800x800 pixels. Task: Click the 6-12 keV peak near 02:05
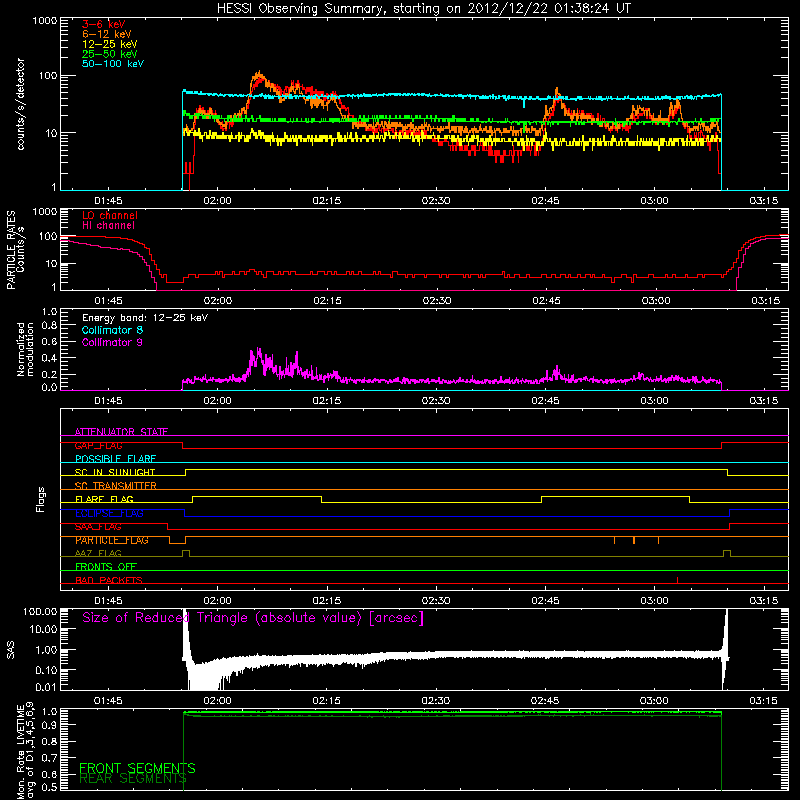[x=259, y=74]
